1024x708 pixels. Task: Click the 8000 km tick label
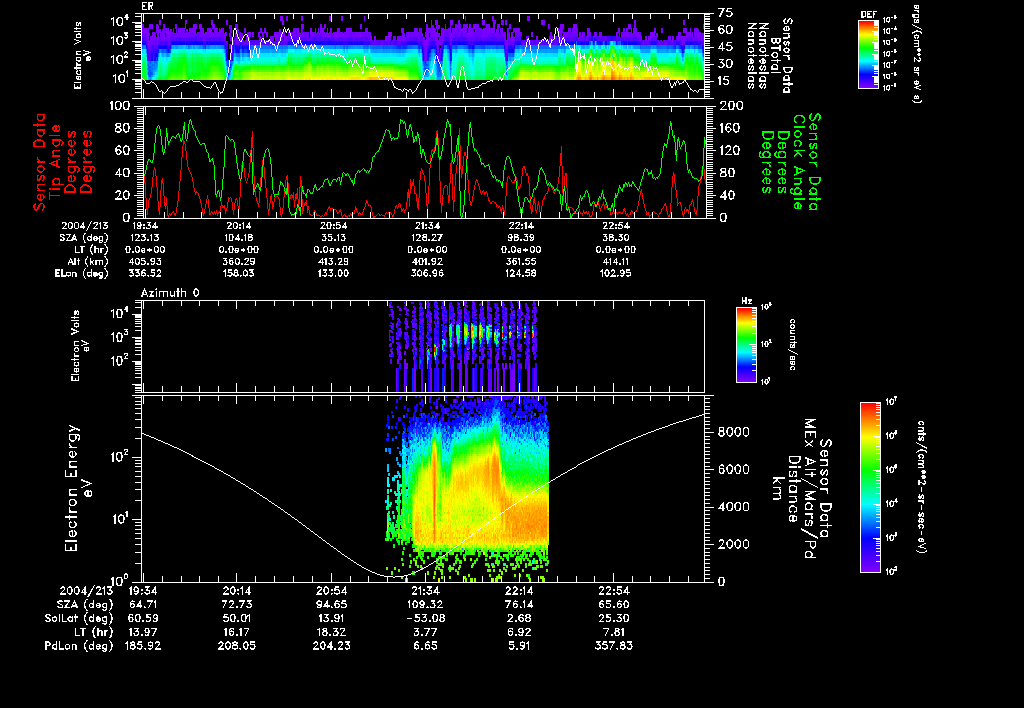pos(733,432)
